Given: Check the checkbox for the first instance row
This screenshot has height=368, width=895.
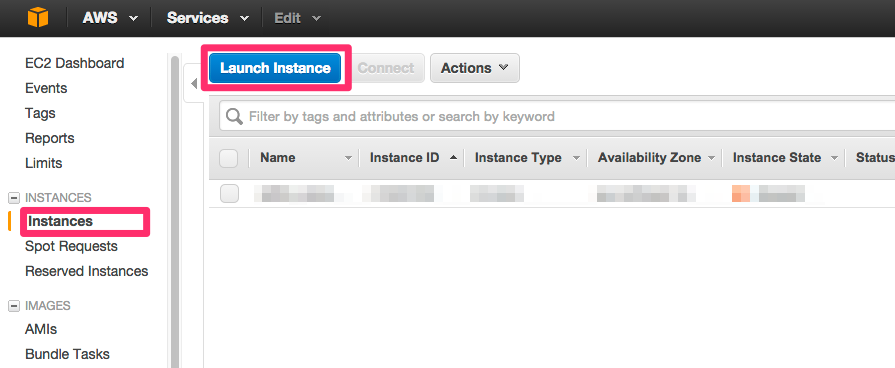Looking at the screenshot, I should [229, 194].
